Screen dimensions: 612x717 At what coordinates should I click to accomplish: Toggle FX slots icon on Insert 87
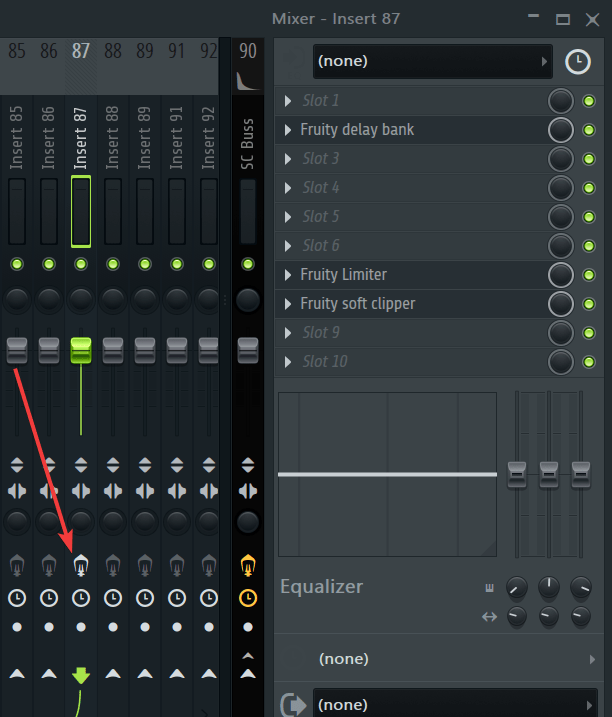click(x=81, y=566)
